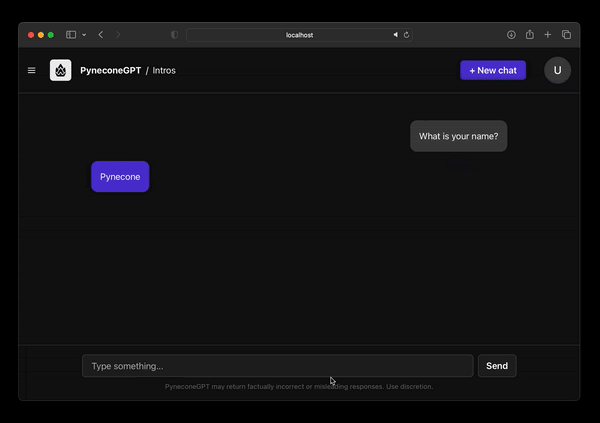Click the PyneconeGPT title text
600x423 pixels.
(x=111, y=70)
